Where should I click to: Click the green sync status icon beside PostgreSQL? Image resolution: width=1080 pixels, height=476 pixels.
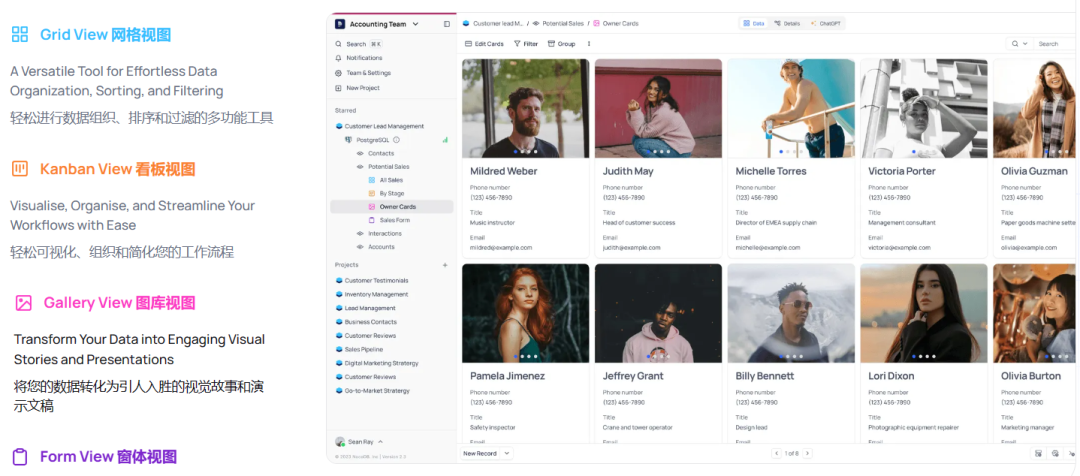(445, 140)
